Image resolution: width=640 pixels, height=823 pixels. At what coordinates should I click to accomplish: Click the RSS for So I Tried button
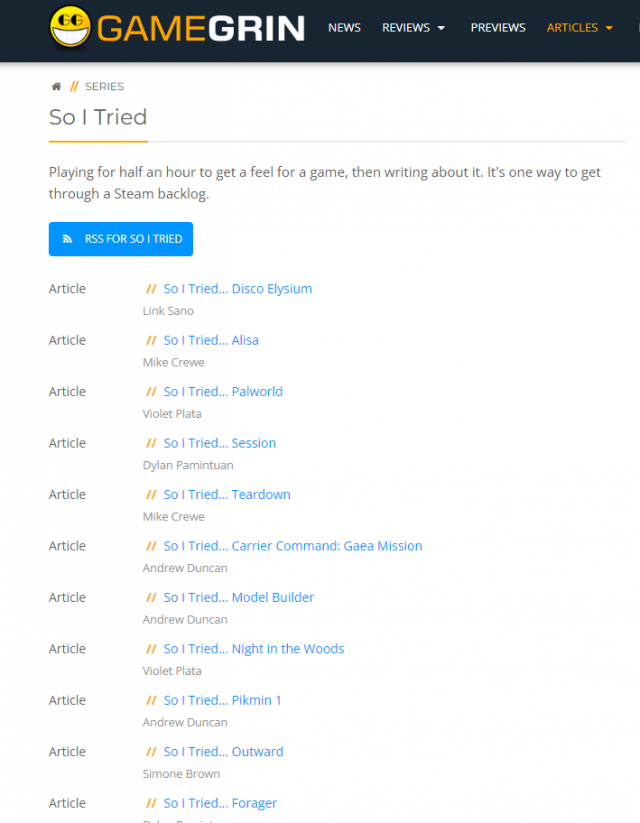tap(121, 240)
